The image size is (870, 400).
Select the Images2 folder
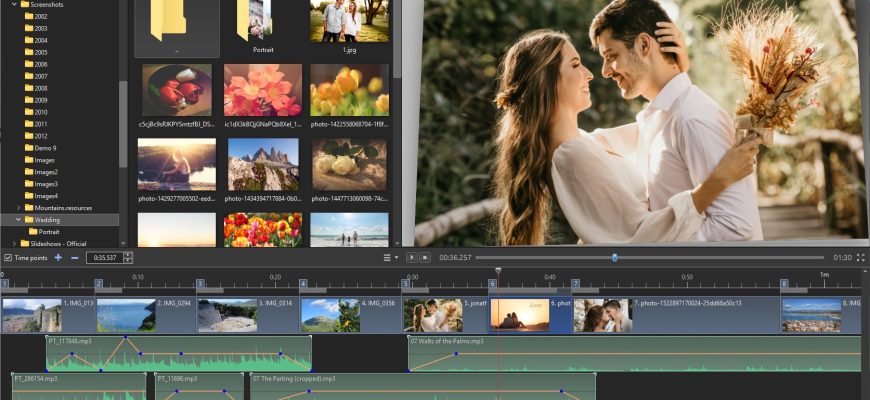(41, 172)
